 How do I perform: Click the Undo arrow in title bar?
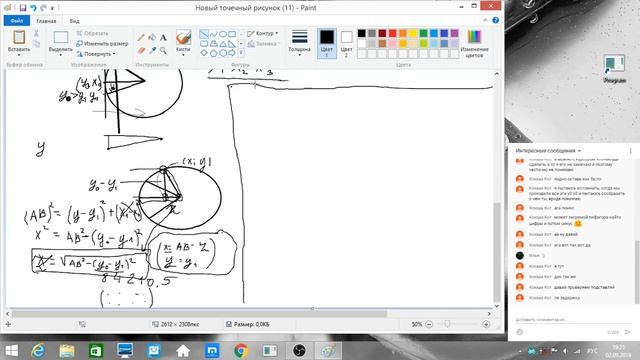coord(33,7)
